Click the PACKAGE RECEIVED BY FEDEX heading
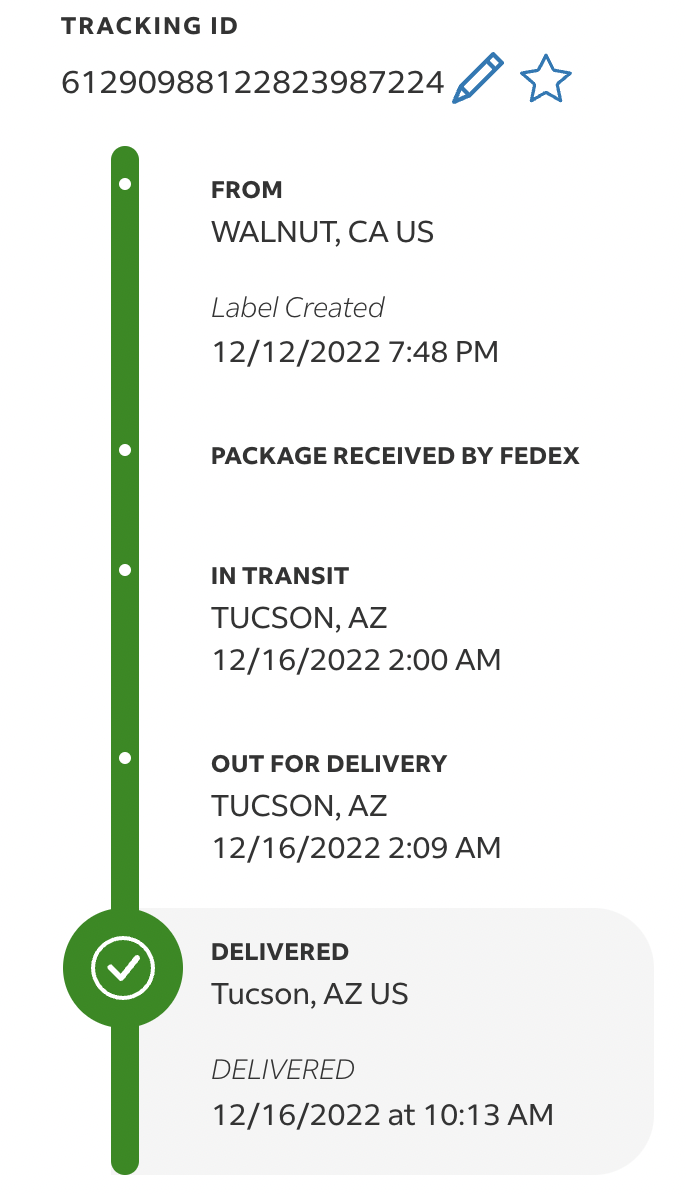 395,457
